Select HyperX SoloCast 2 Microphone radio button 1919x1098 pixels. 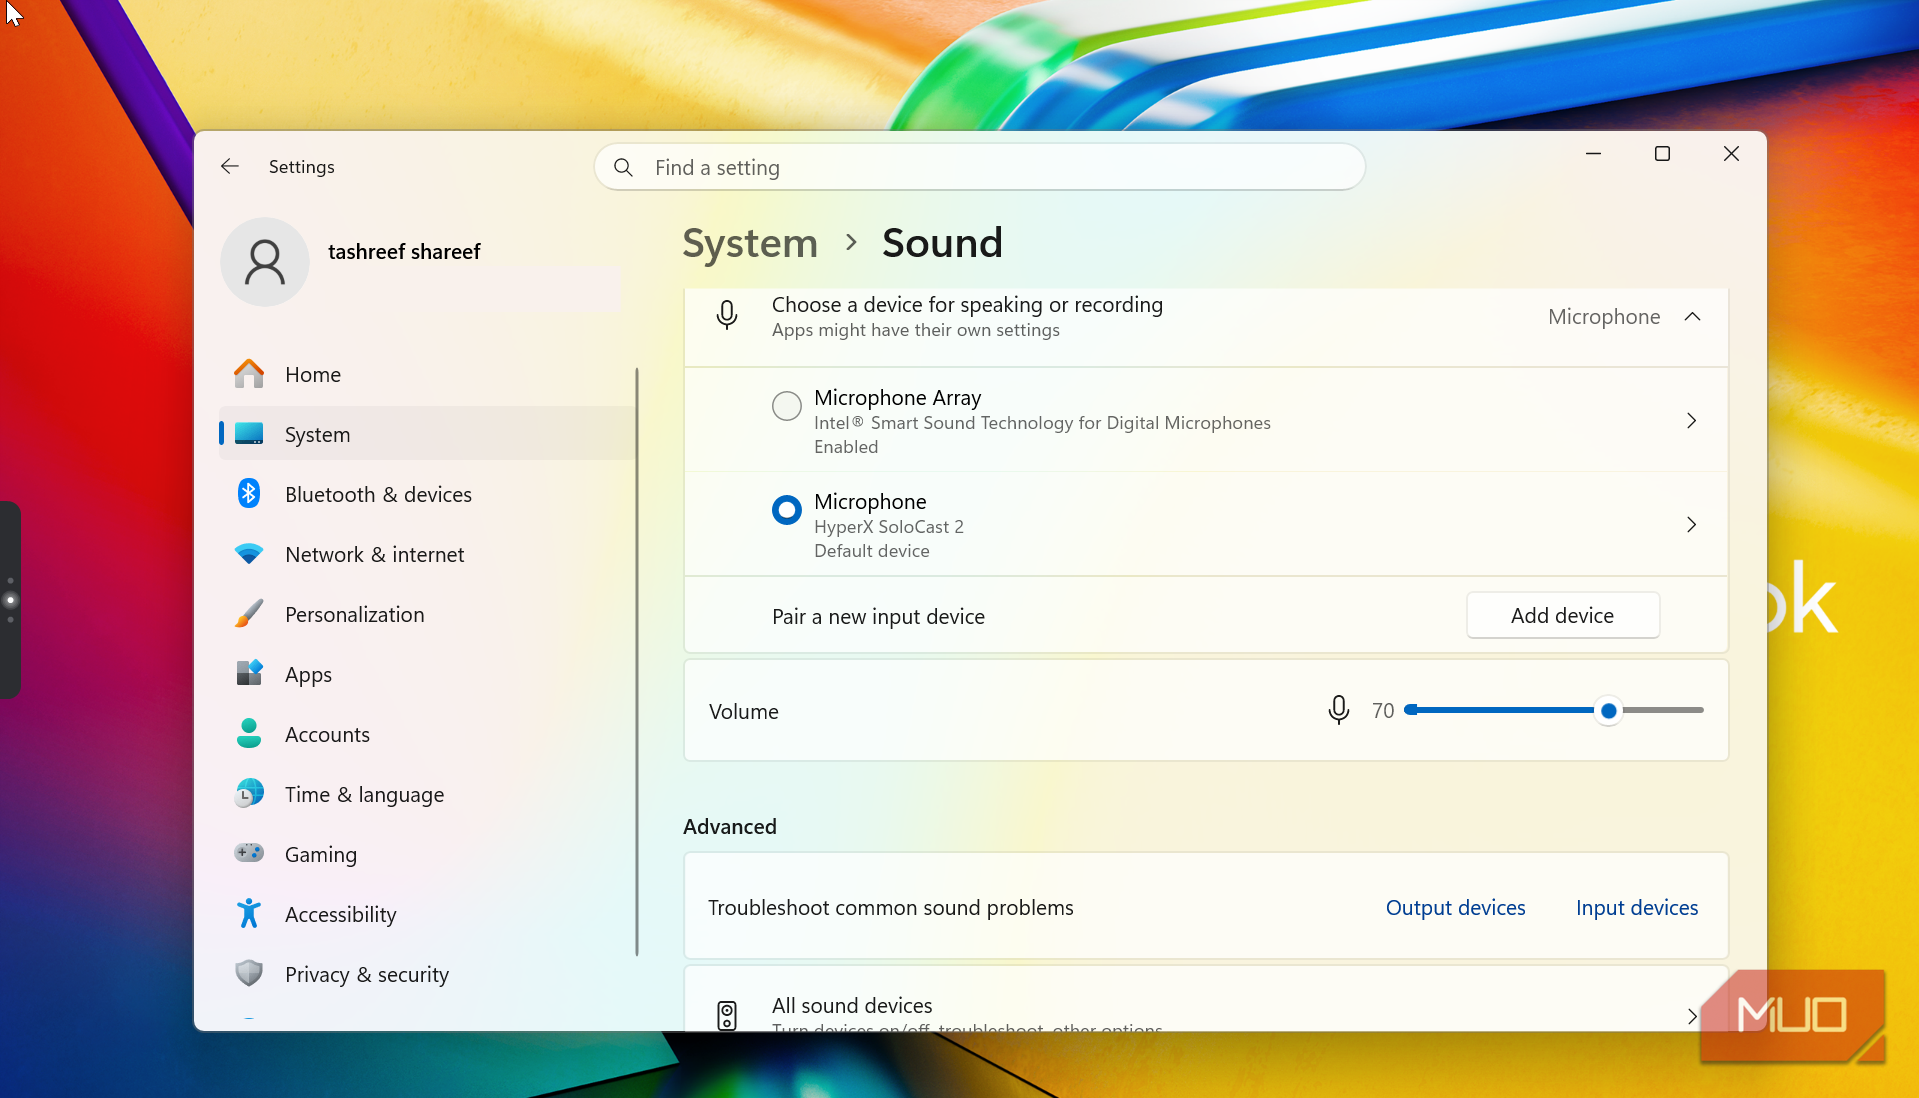point(787,510)
